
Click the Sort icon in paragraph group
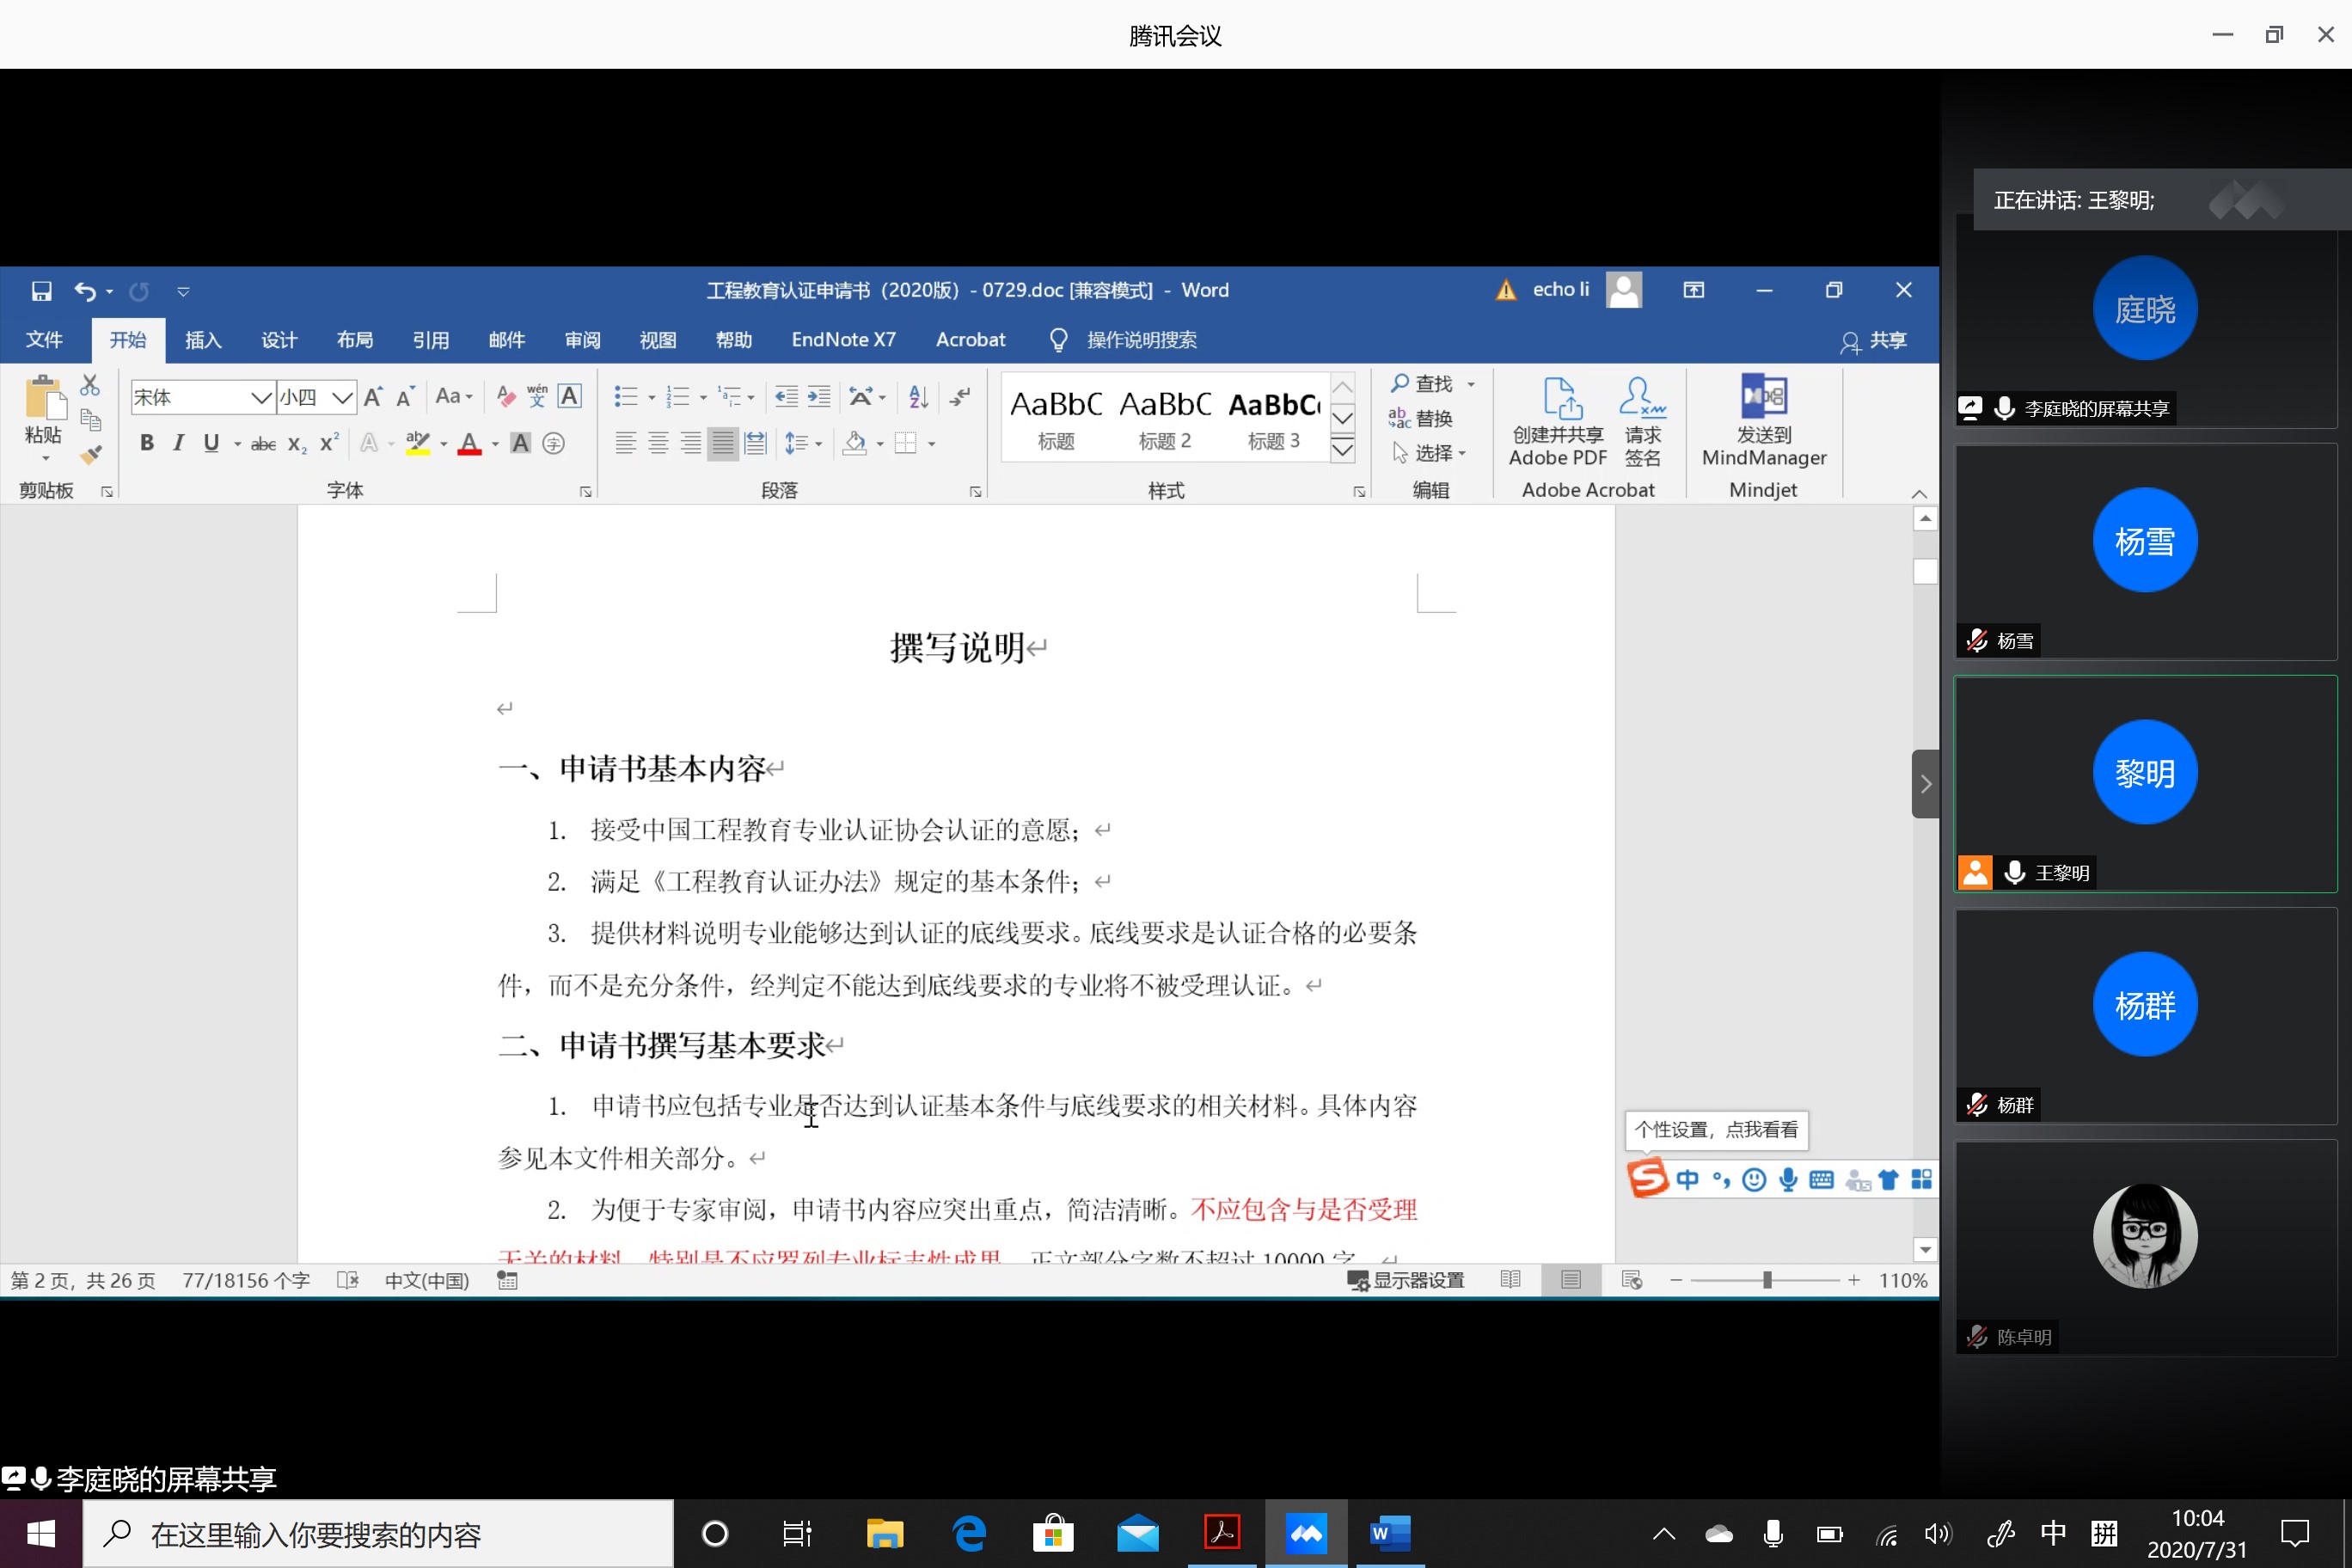pyautogui.click(x=918, y=397)
